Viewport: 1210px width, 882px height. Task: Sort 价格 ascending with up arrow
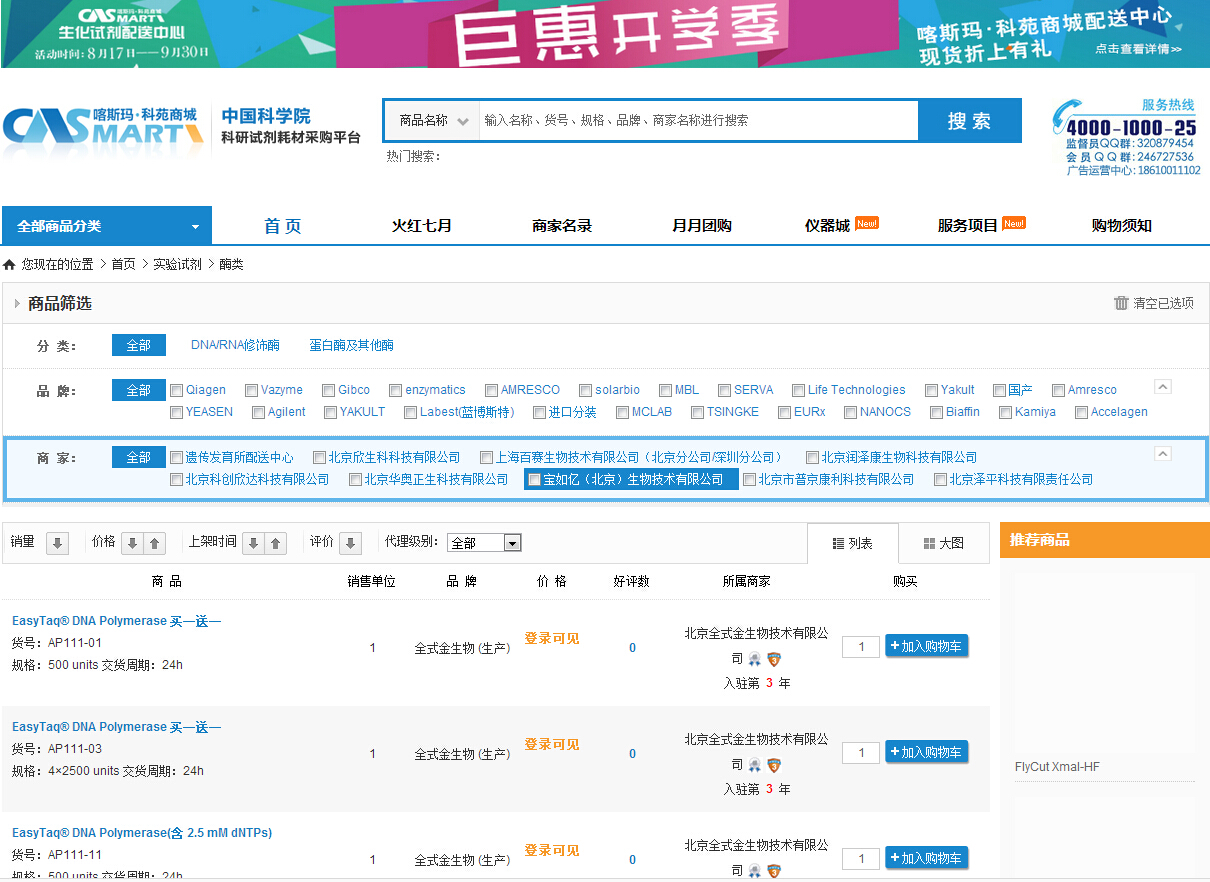[x=154, y=543]
